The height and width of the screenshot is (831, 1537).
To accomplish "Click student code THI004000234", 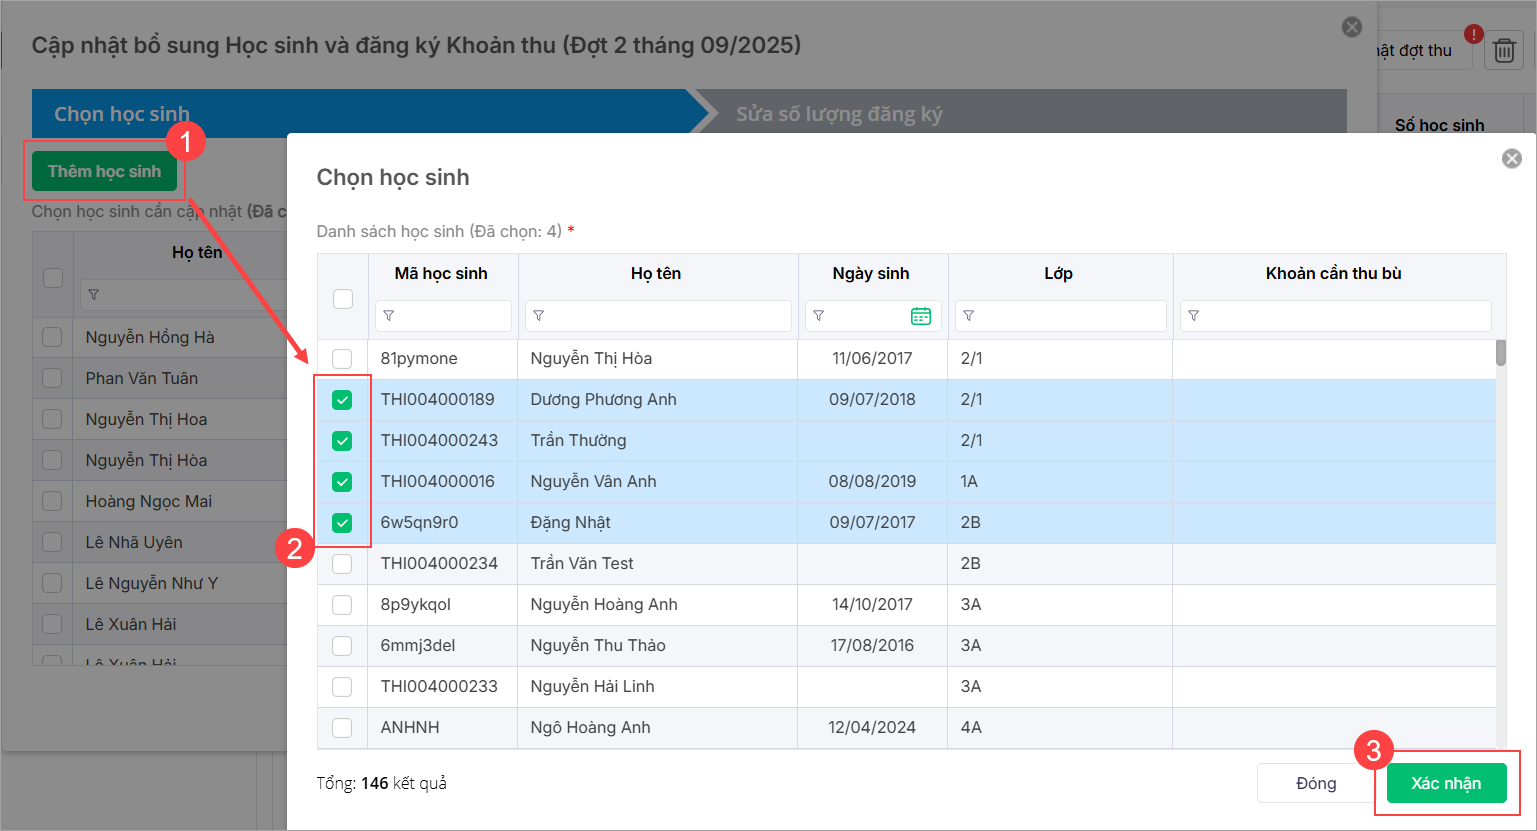I will [439, 564].
